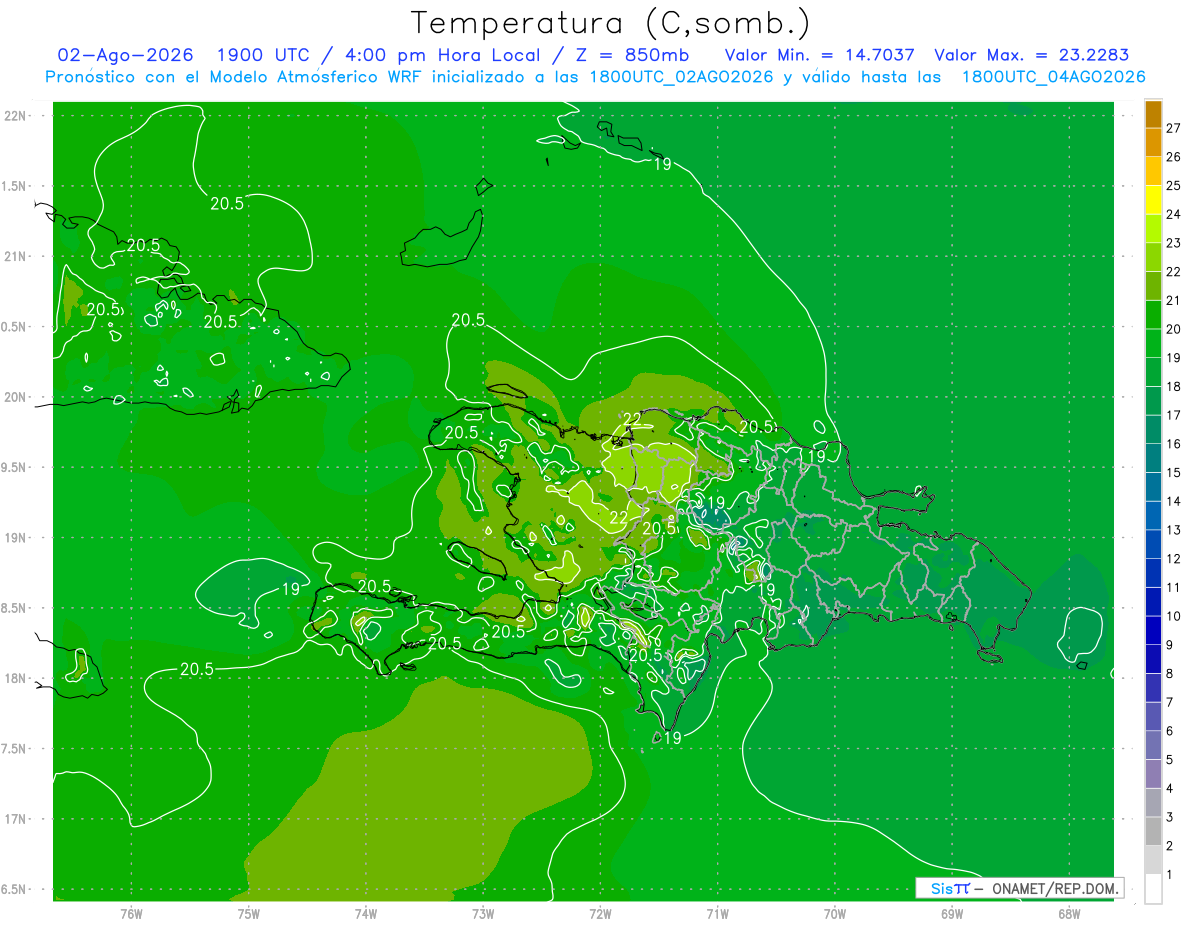Click legend value 23
Viewport: 1200px width, 927px height.
1173,243
